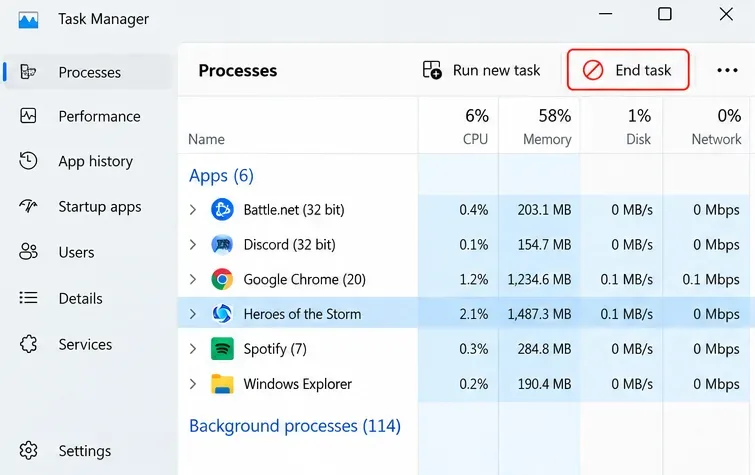Viewport: 755px width, 475px height.
Task: Open the App history page
Action: tap(95, 161)
